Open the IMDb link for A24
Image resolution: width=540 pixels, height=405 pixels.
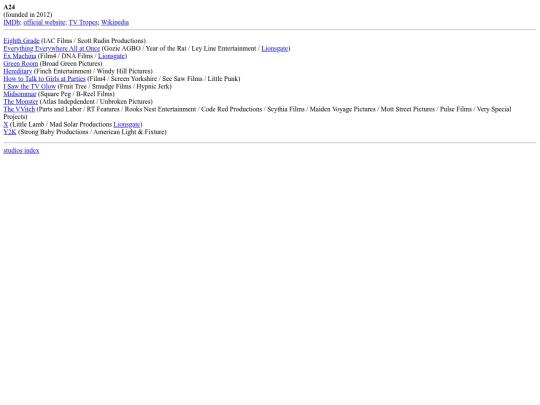point(12,22)
